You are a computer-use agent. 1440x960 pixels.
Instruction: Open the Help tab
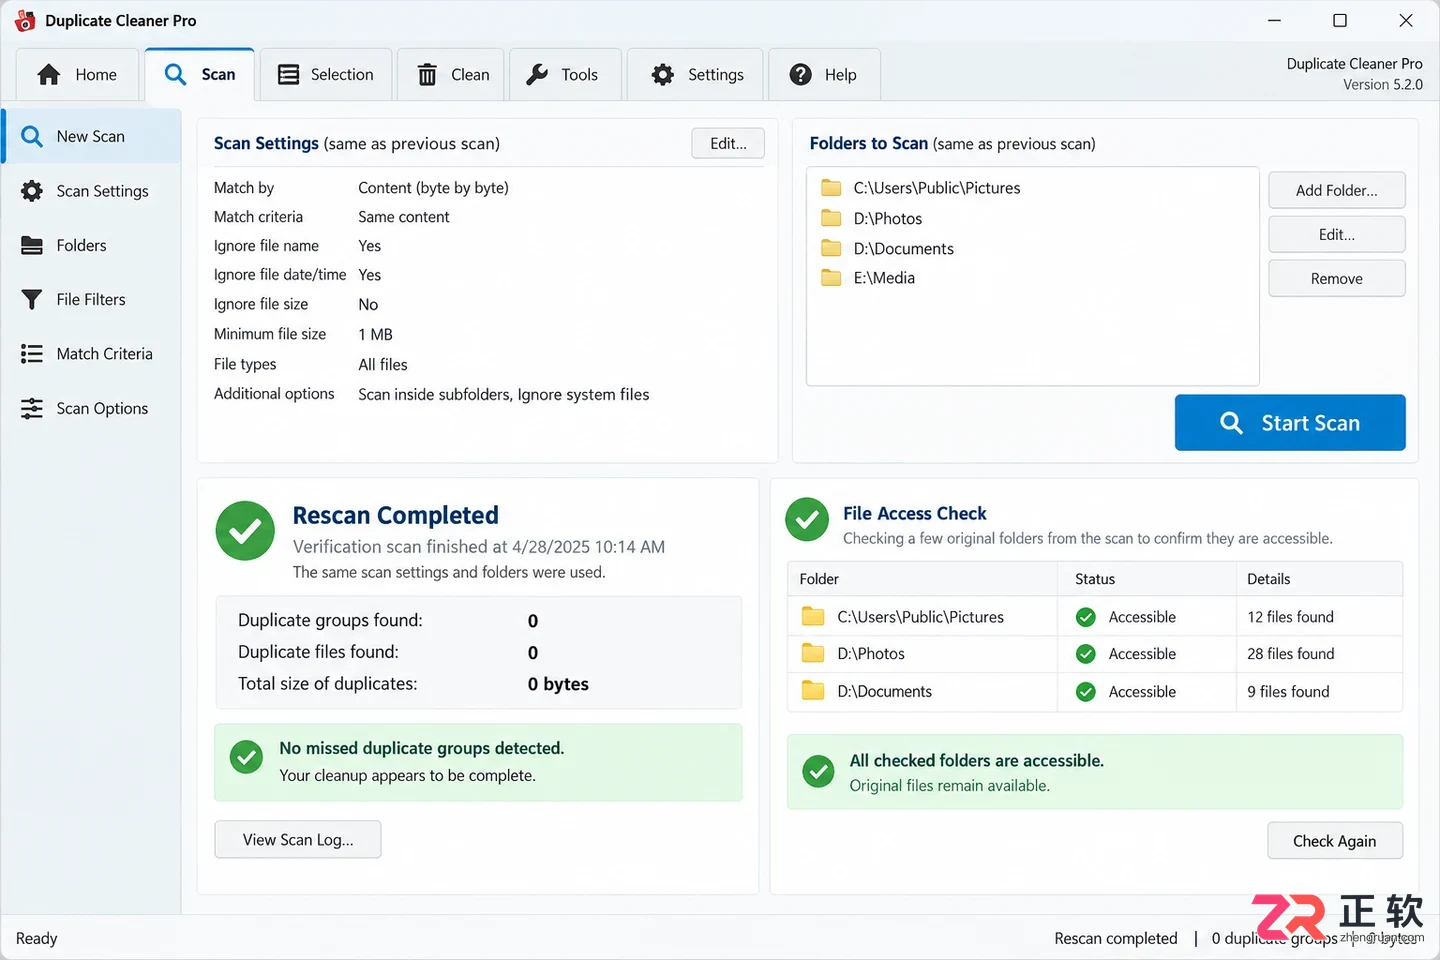824,75
